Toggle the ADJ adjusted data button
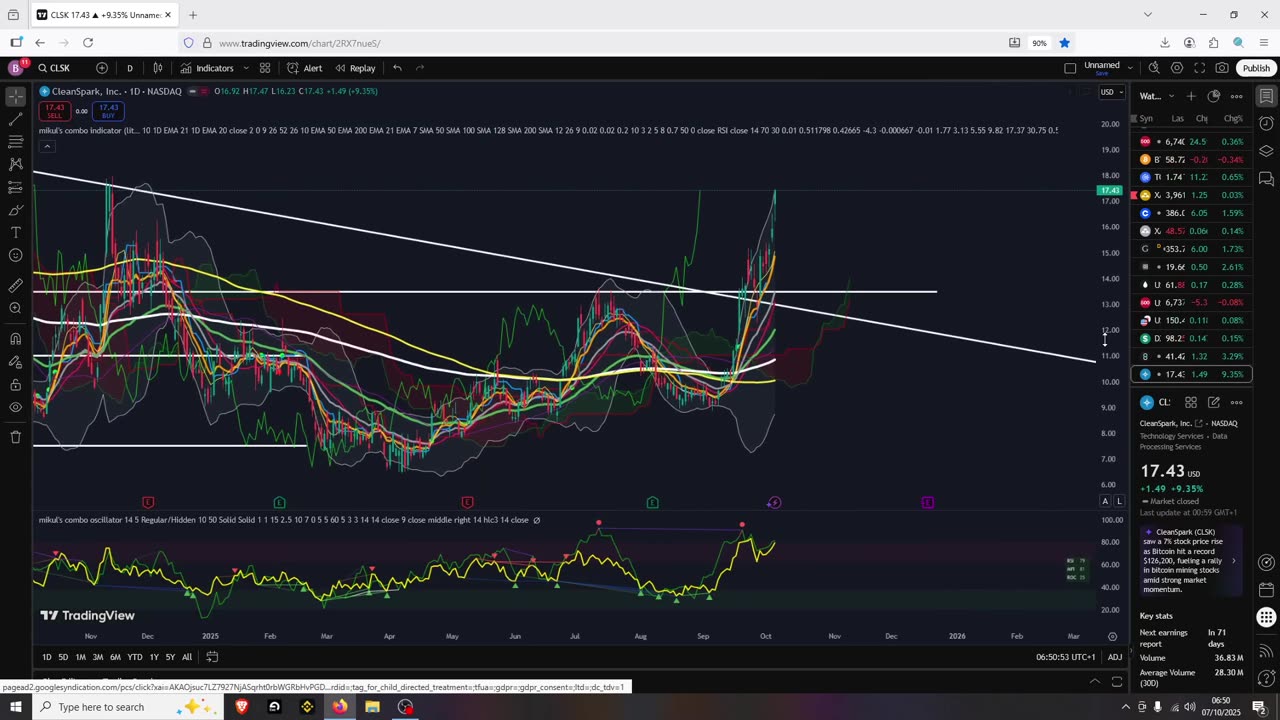The height and width of the screenshot is (720, 1280). (x=1115, y=657)
